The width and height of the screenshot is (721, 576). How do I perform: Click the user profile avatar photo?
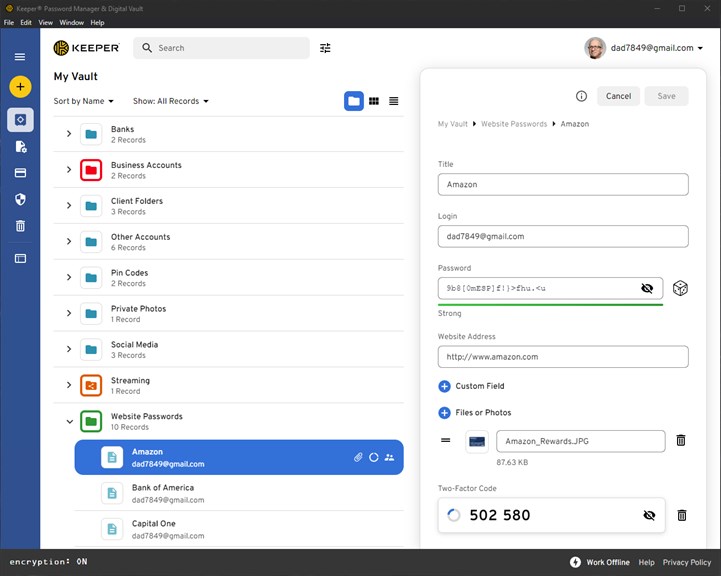pyautogui.click(x=595, y=48)
